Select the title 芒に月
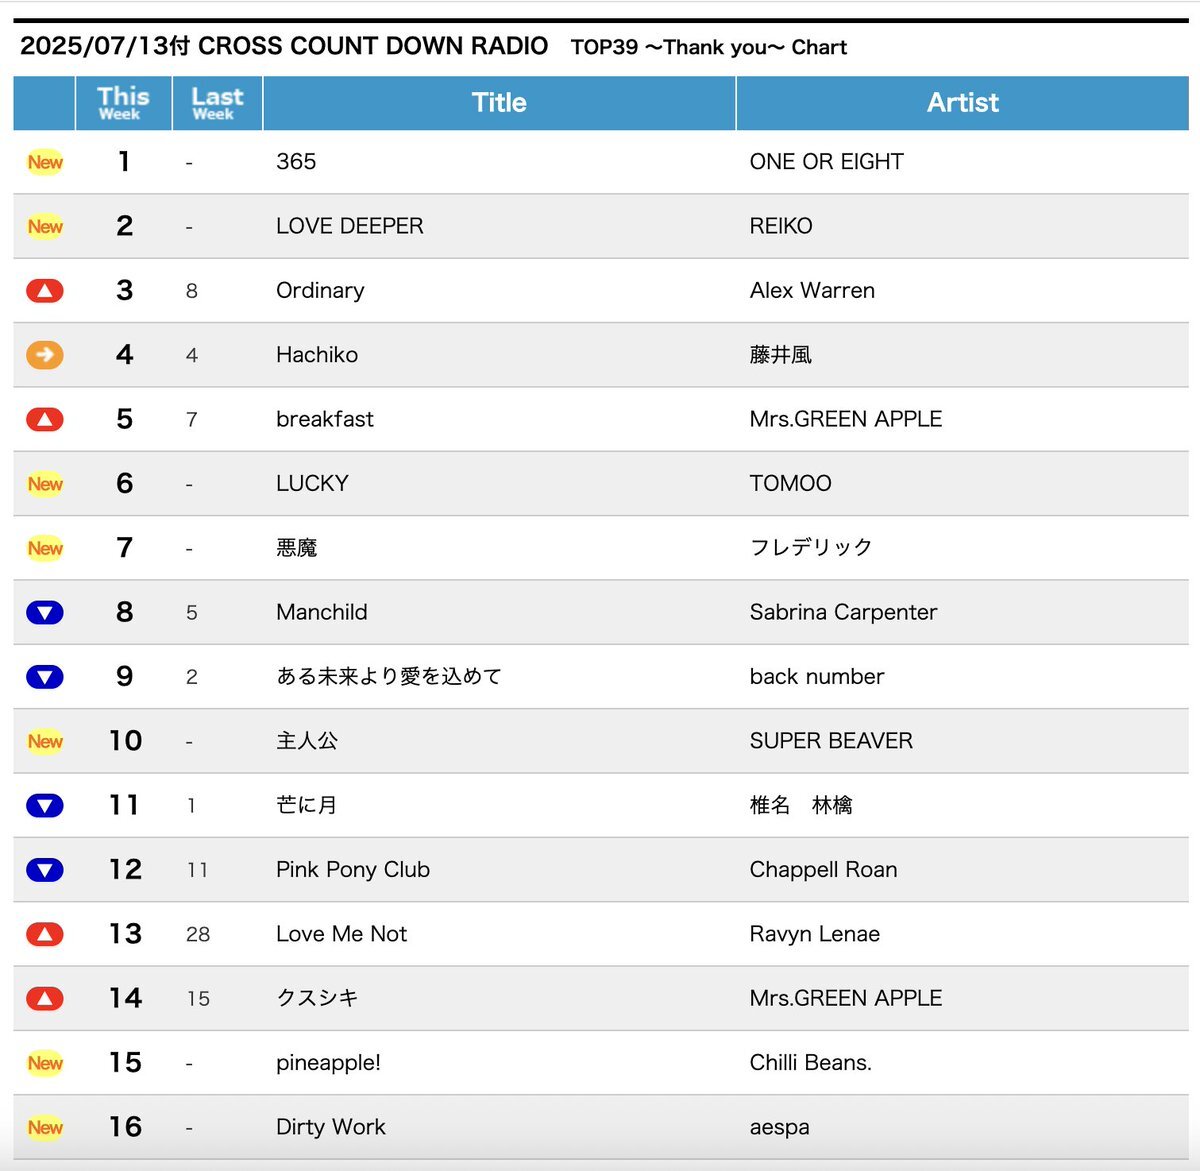This screenshot has width=1200, height=1171. point(307,805)
